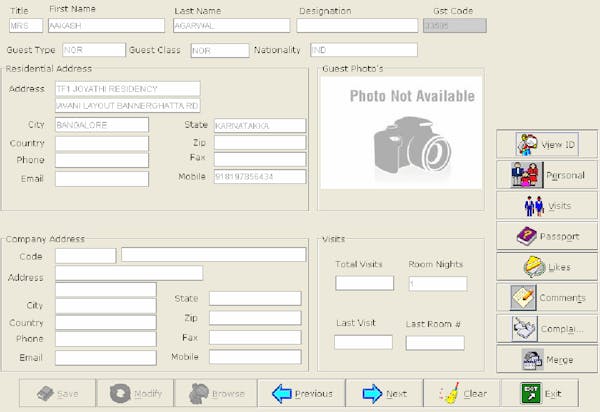Focus the Company Country field

click(x=106, y=322)
